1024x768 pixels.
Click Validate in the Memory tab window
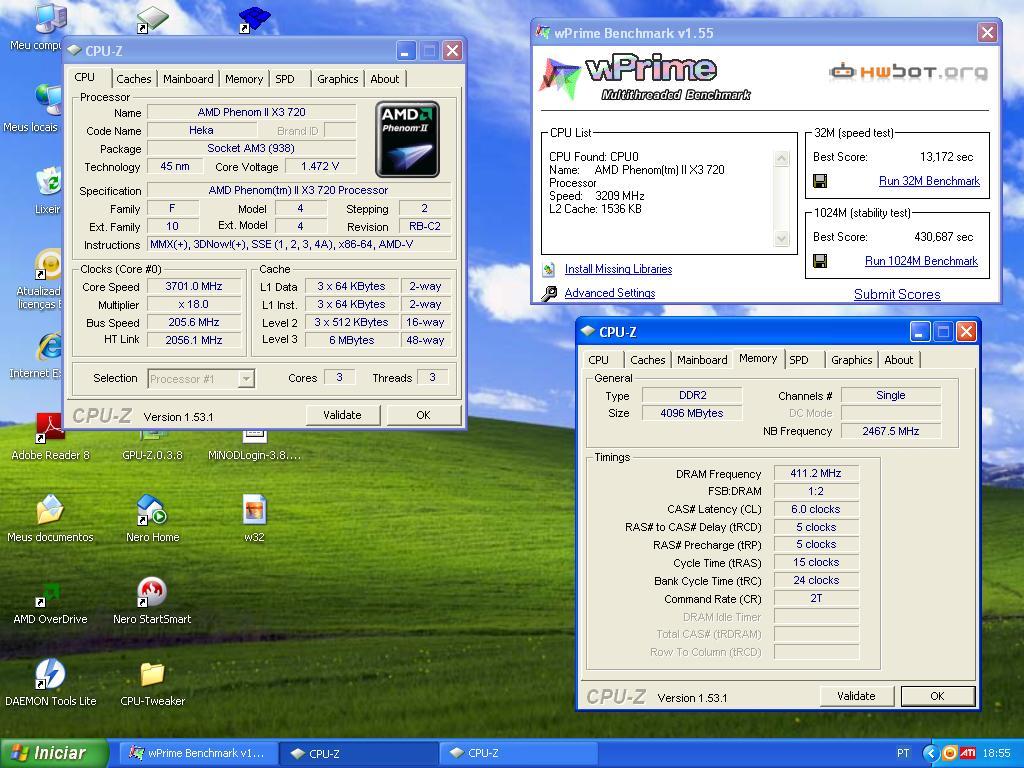point(856,696)
